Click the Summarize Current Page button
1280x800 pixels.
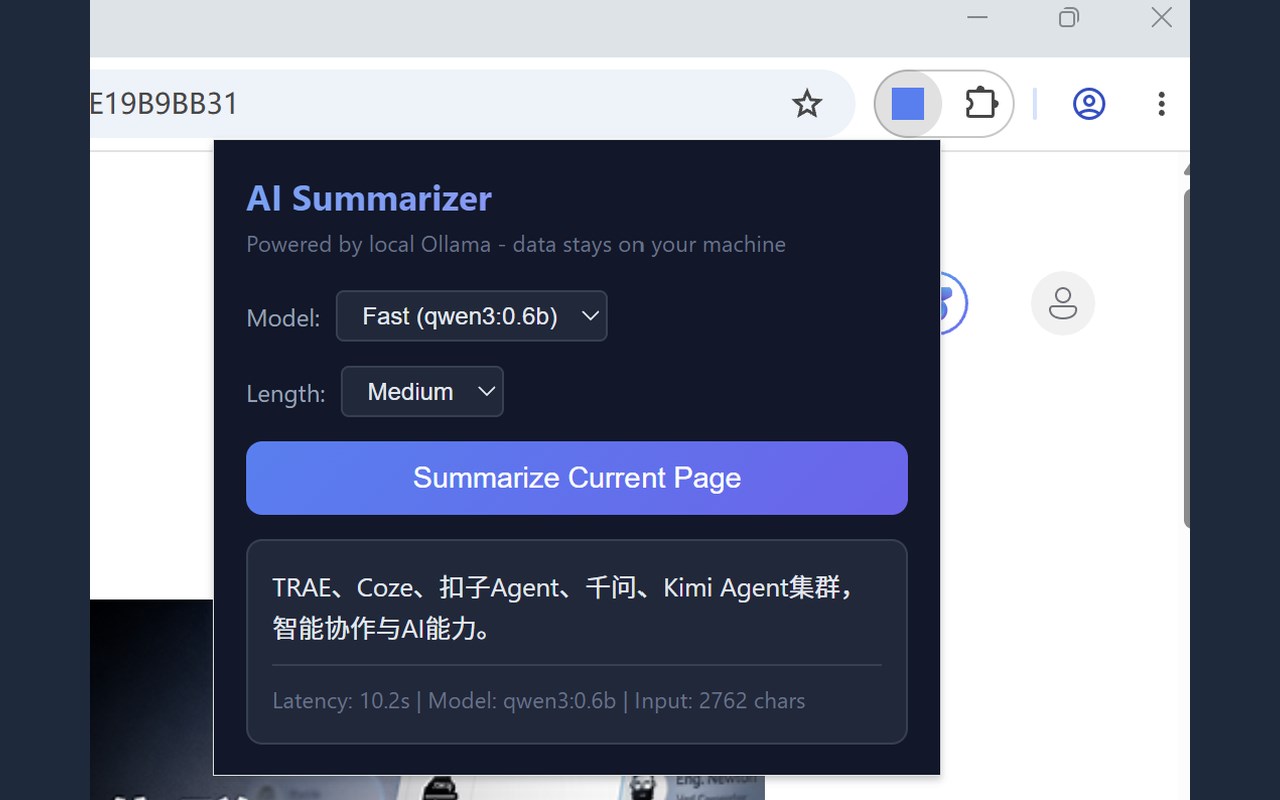(x=577, y=478)
